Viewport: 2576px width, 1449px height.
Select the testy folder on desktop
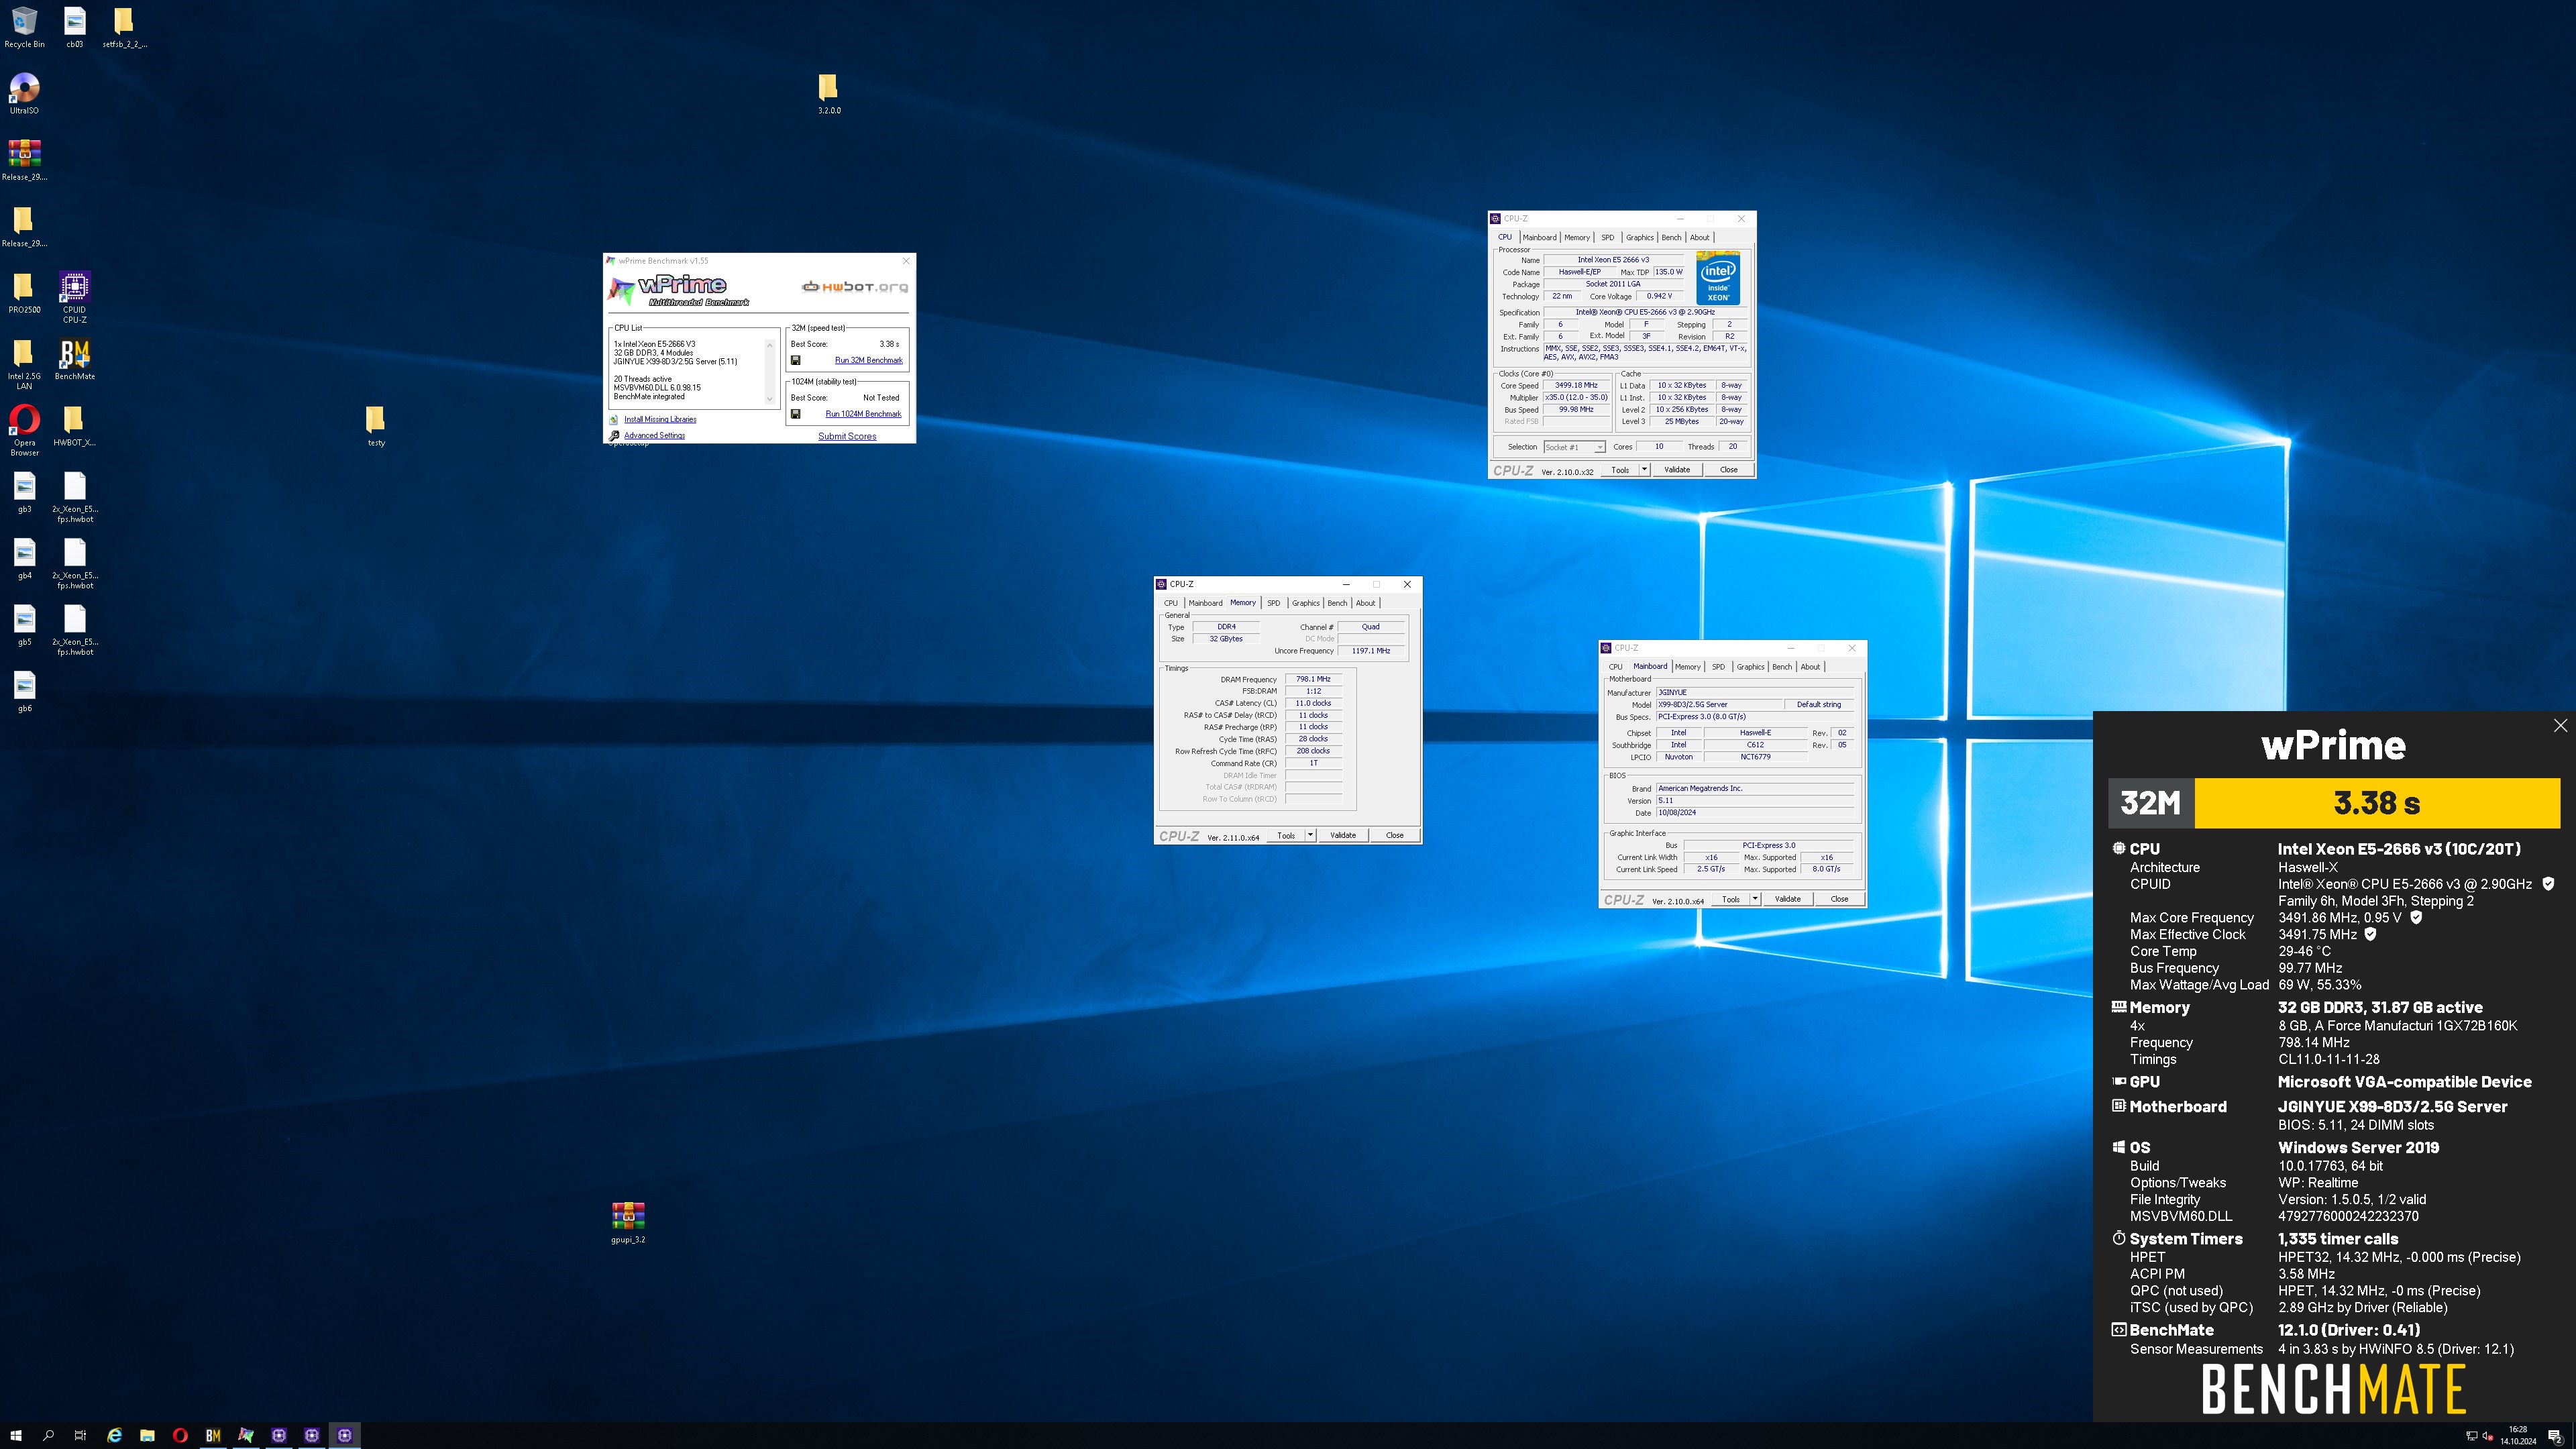[376, 426]
